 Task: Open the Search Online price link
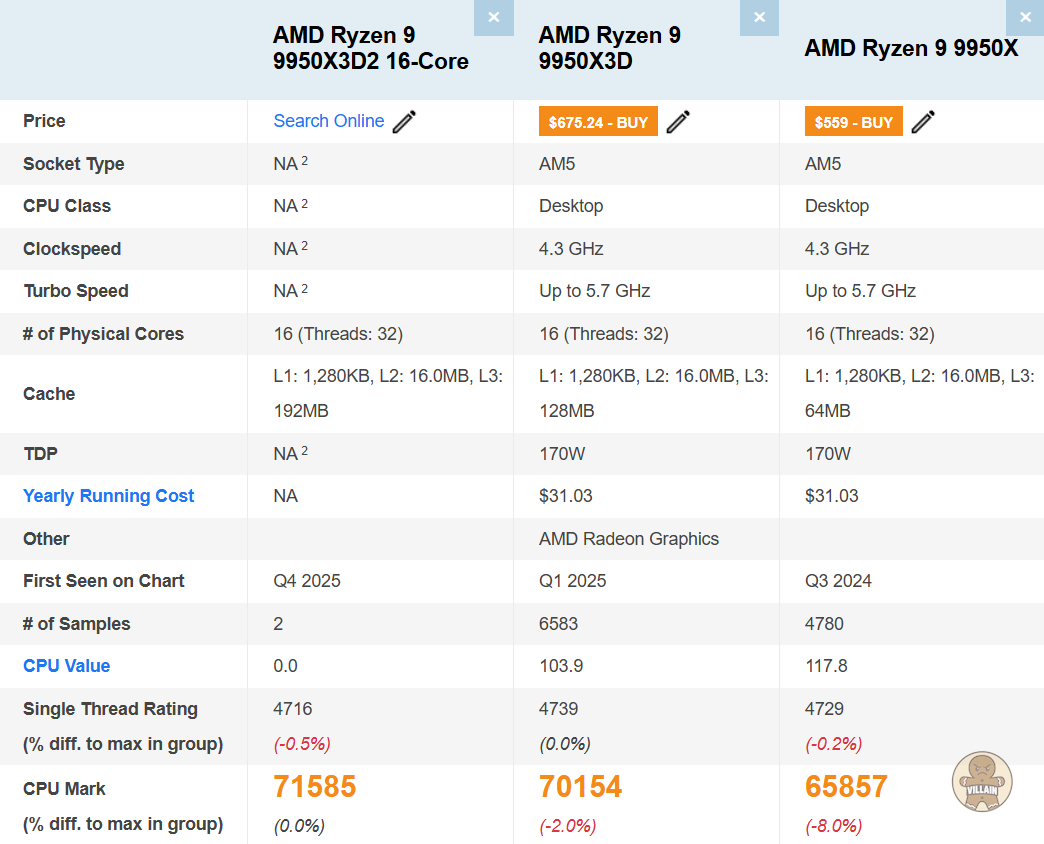coord(328,121)
